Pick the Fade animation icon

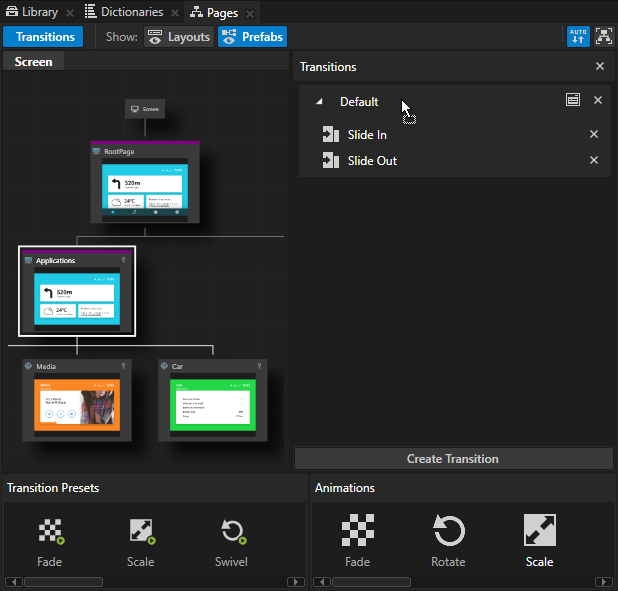[357, 531]
